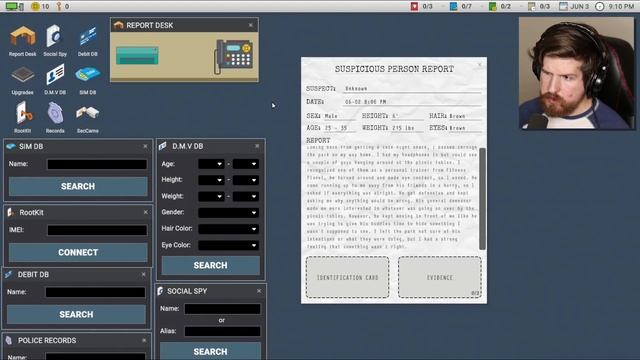This screenshot has width=640, height=360.
Task: Click the Police Records window title icon
Action: click(x=9, y=340)
